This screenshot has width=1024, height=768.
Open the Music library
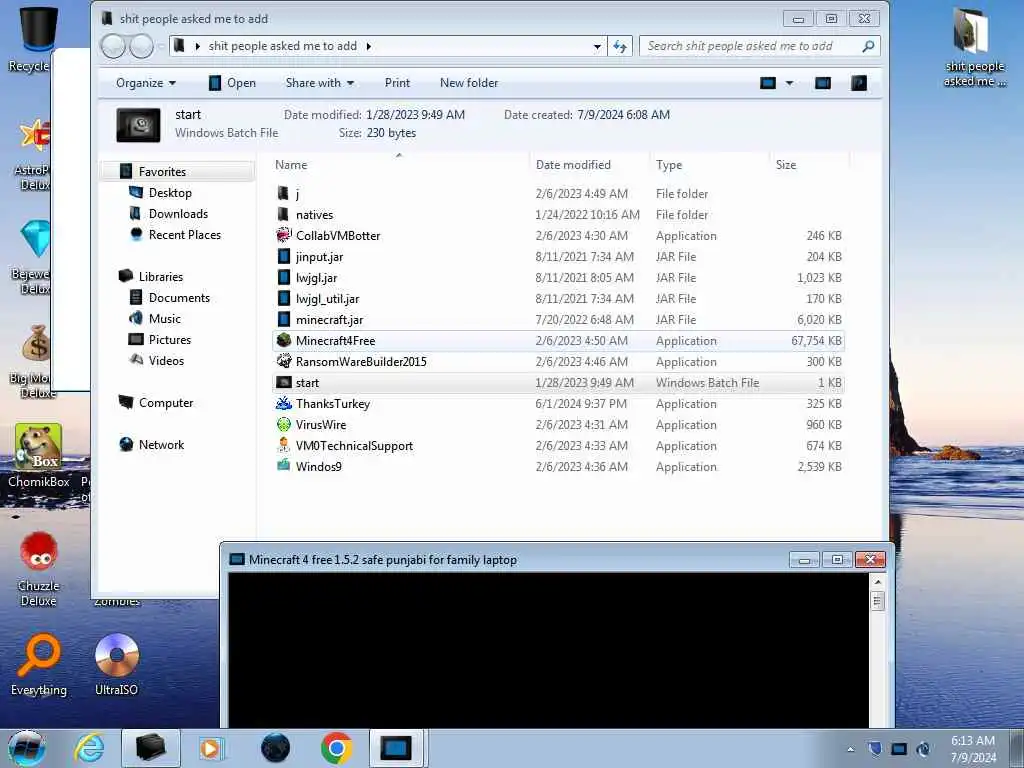coord(165,319)
